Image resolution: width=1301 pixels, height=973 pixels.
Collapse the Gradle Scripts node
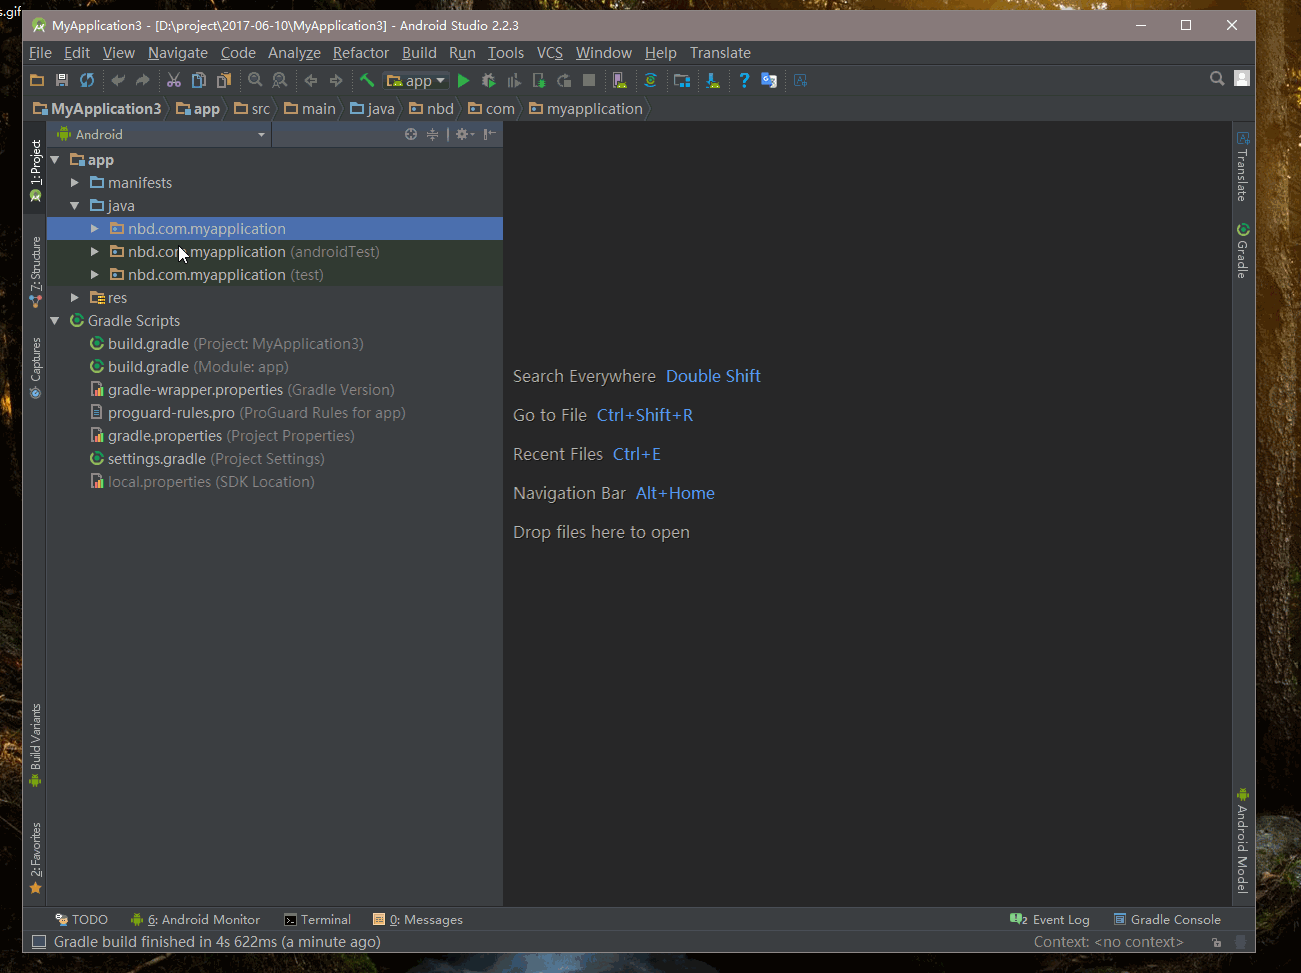point(55,321)
